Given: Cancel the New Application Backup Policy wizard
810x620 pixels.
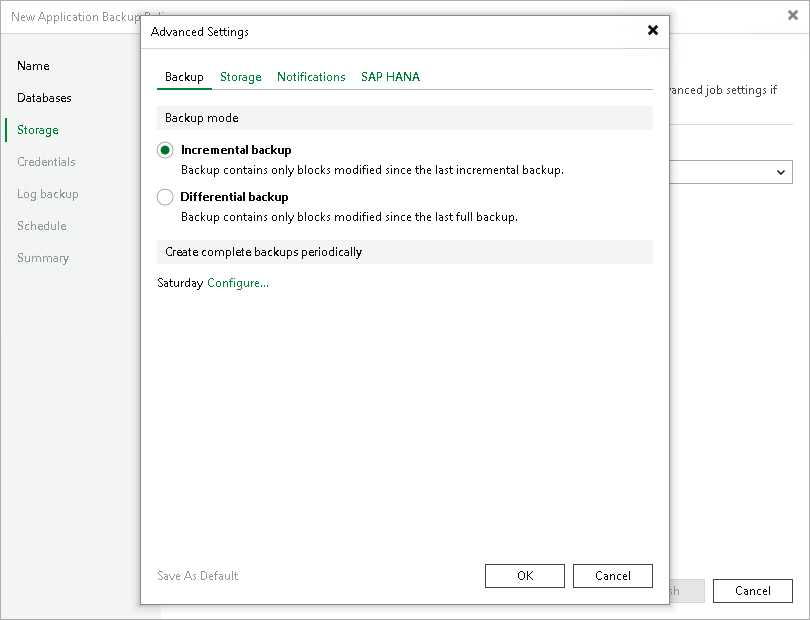Looking at the screenshot, I should click(752, 591).
